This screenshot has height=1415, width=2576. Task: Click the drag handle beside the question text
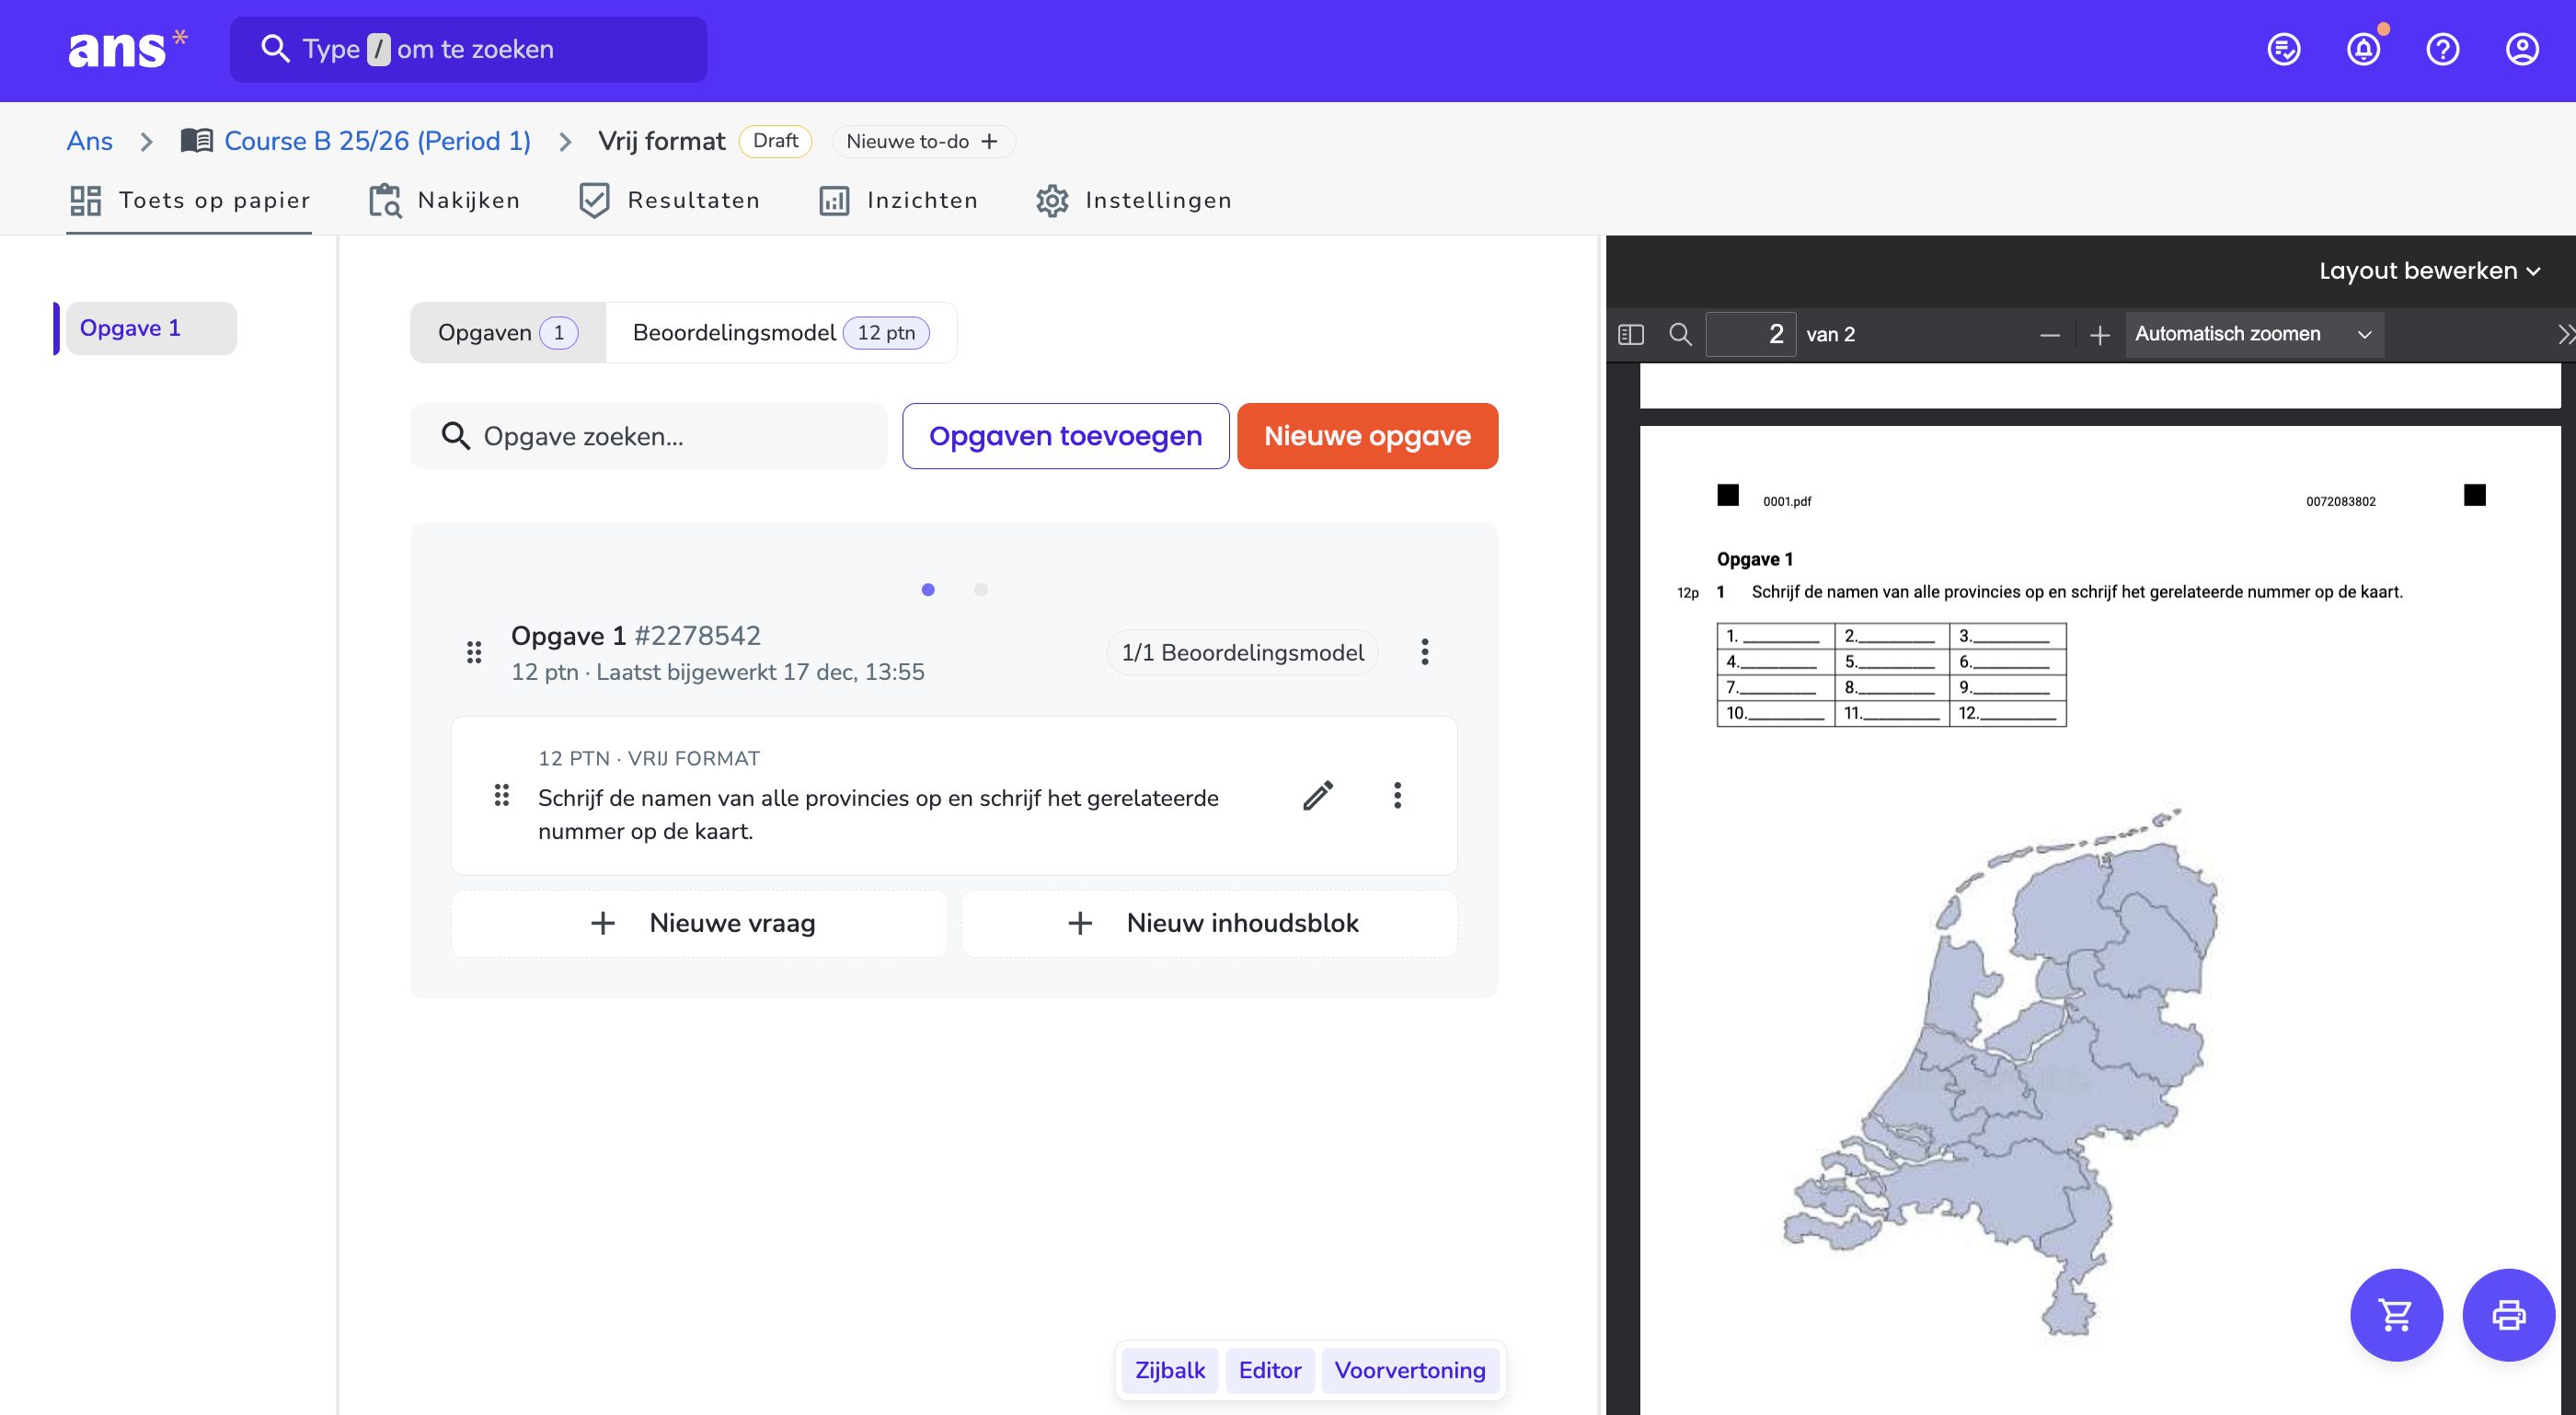(501, 796)
